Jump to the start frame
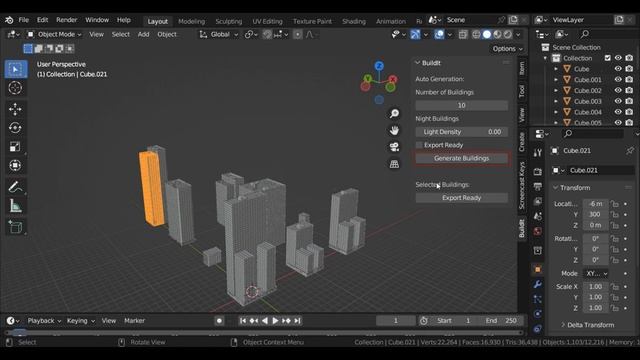This screenshot has height=360, width=640. coord(243,321)
